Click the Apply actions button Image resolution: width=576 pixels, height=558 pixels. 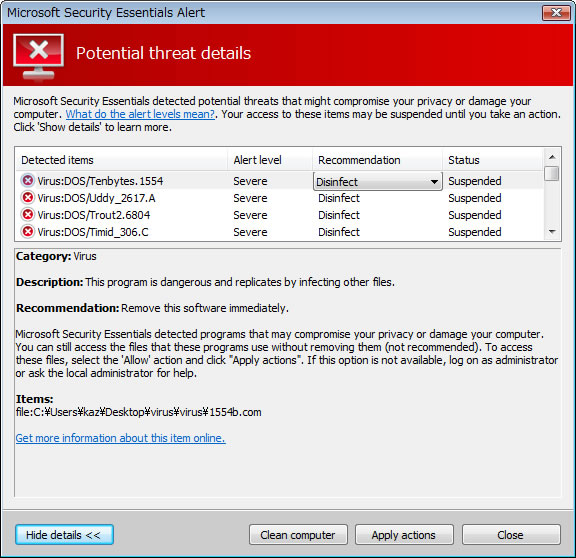coord(404,534)
